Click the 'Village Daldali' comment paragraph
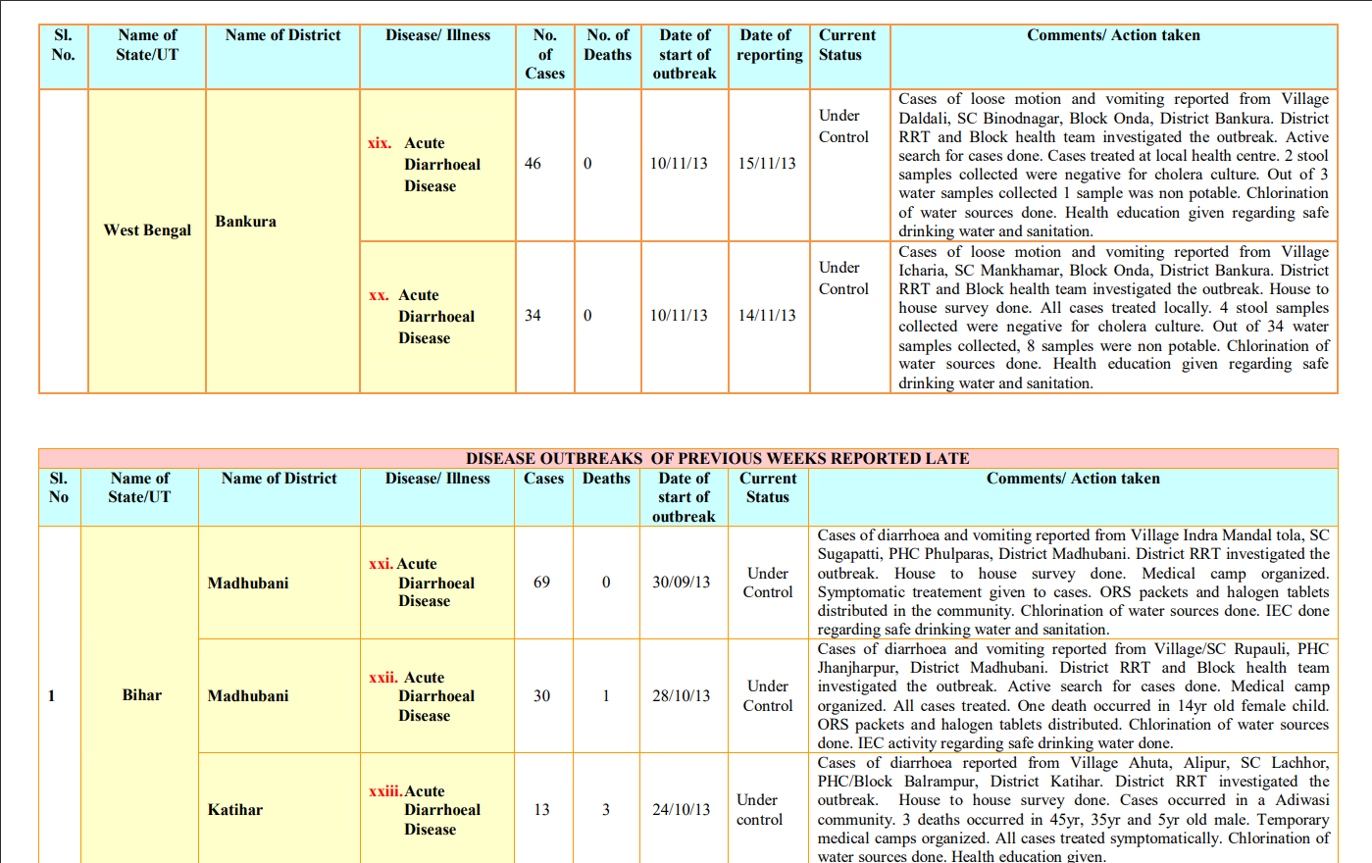 tap(1113, 165)
